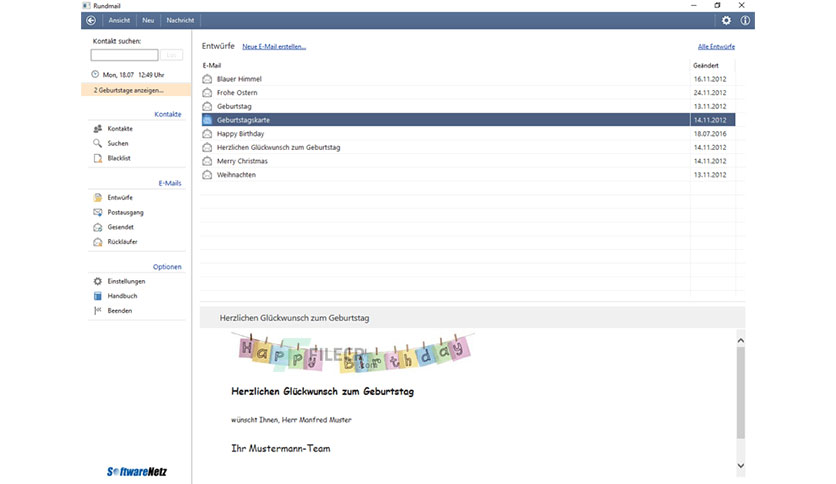Image resolution: width=836 pixels, height=484 pixels.
Task: Open the Postausgang folder
Action: tap(125, 212)
